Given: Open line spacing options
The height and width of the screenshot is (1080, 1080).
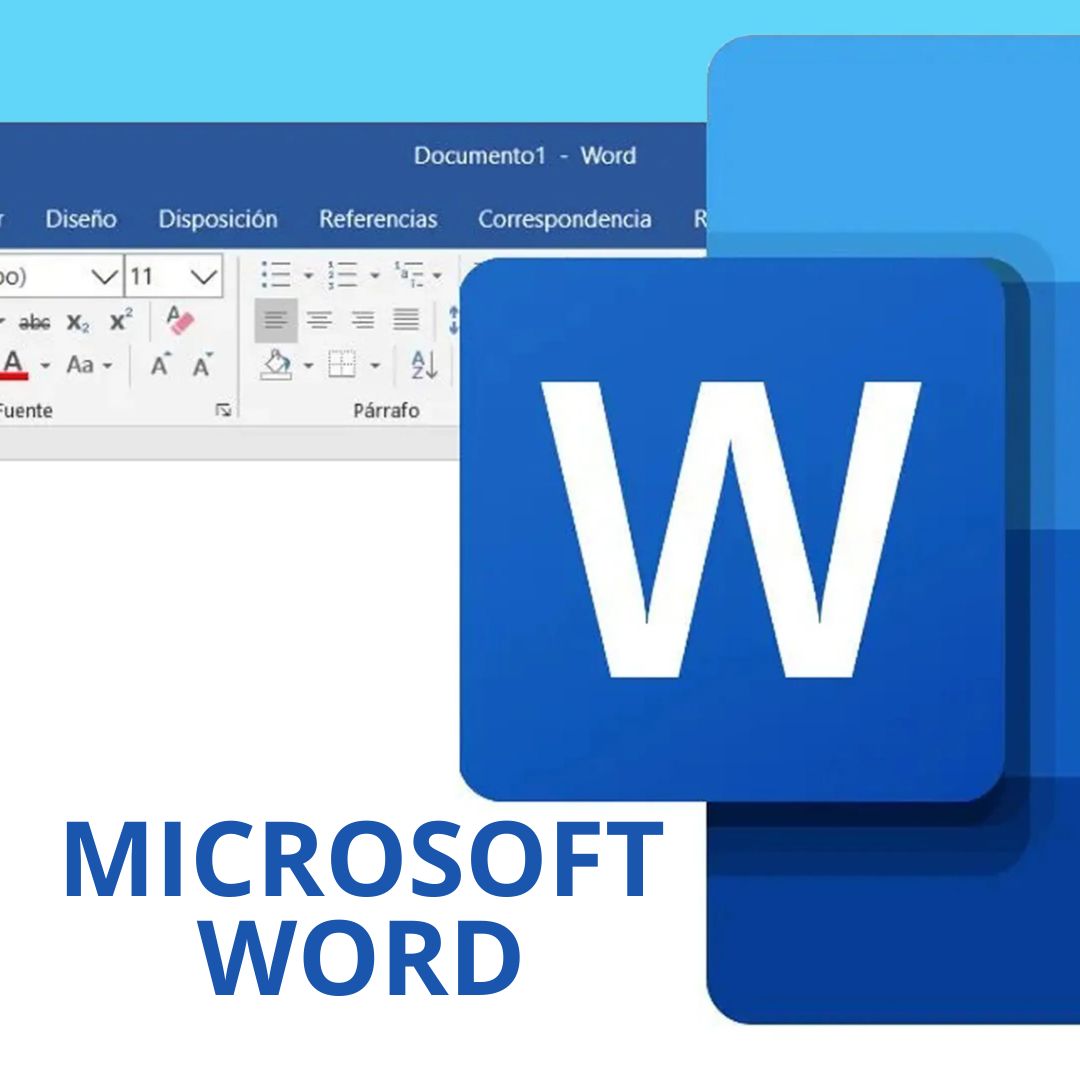Looking at the screenshot, I should click(453, 320).
